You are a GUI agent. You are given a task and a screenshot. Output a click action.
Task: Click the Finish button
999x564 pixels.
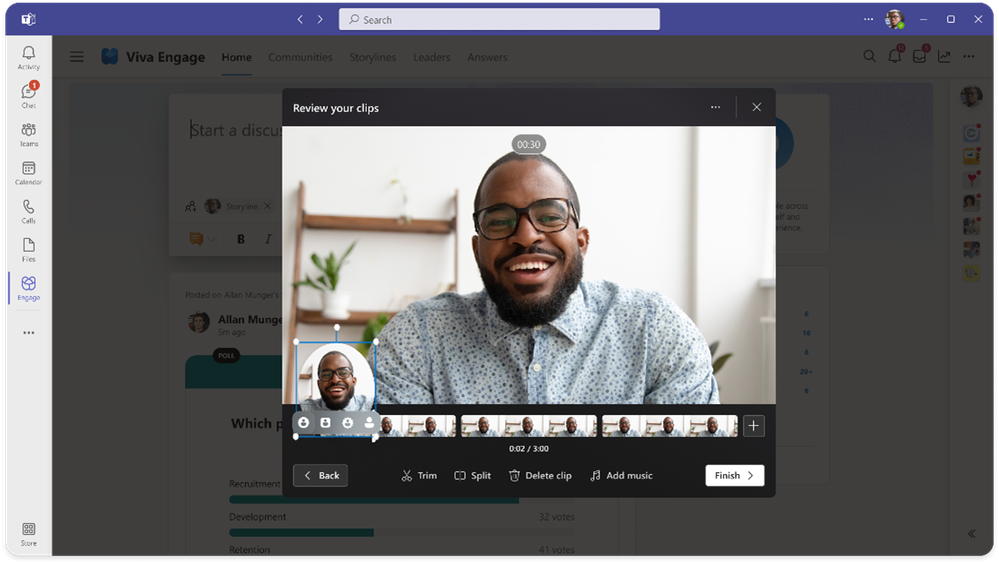tap(735, 475)
